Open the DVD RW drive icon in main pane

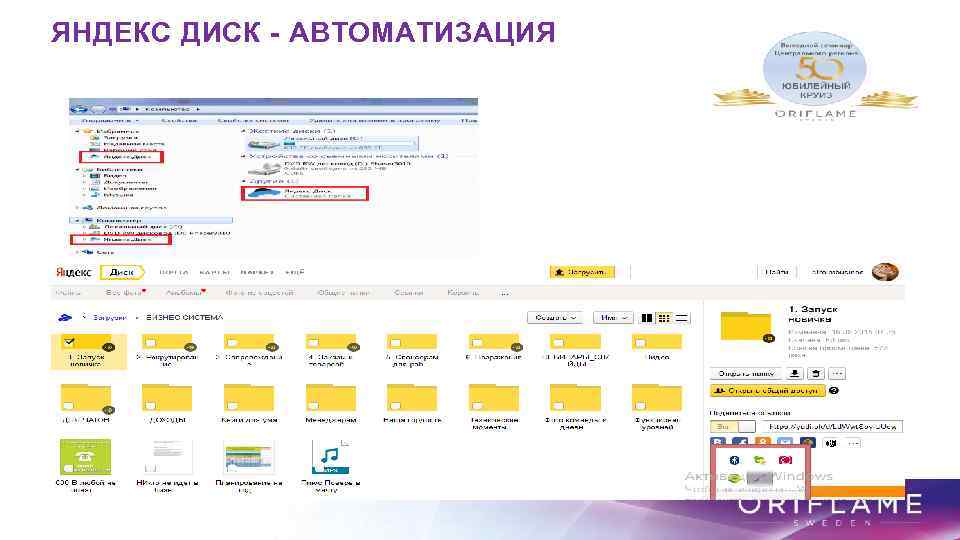pyautogui.click(x=264, y=168)
